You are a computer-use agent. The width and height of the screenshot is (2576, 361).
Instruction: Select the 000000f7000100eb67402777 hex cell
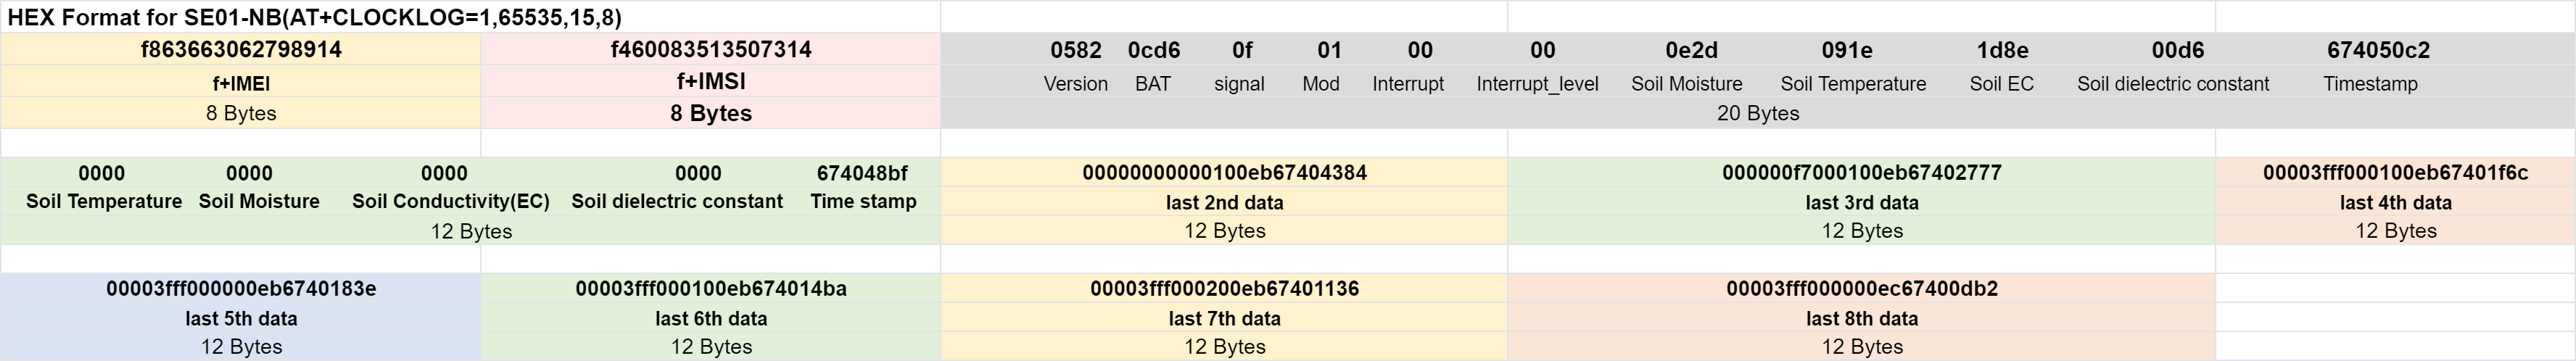(1862, 172)
